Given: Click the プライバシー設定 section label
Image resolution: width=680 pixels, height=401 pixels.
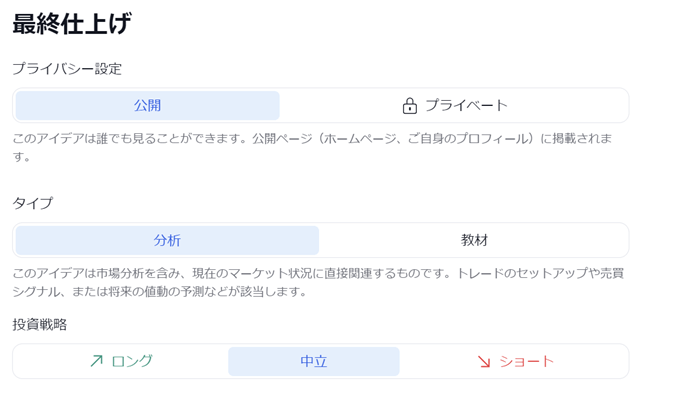Looking at the screenshot, I should pos(67,69).
